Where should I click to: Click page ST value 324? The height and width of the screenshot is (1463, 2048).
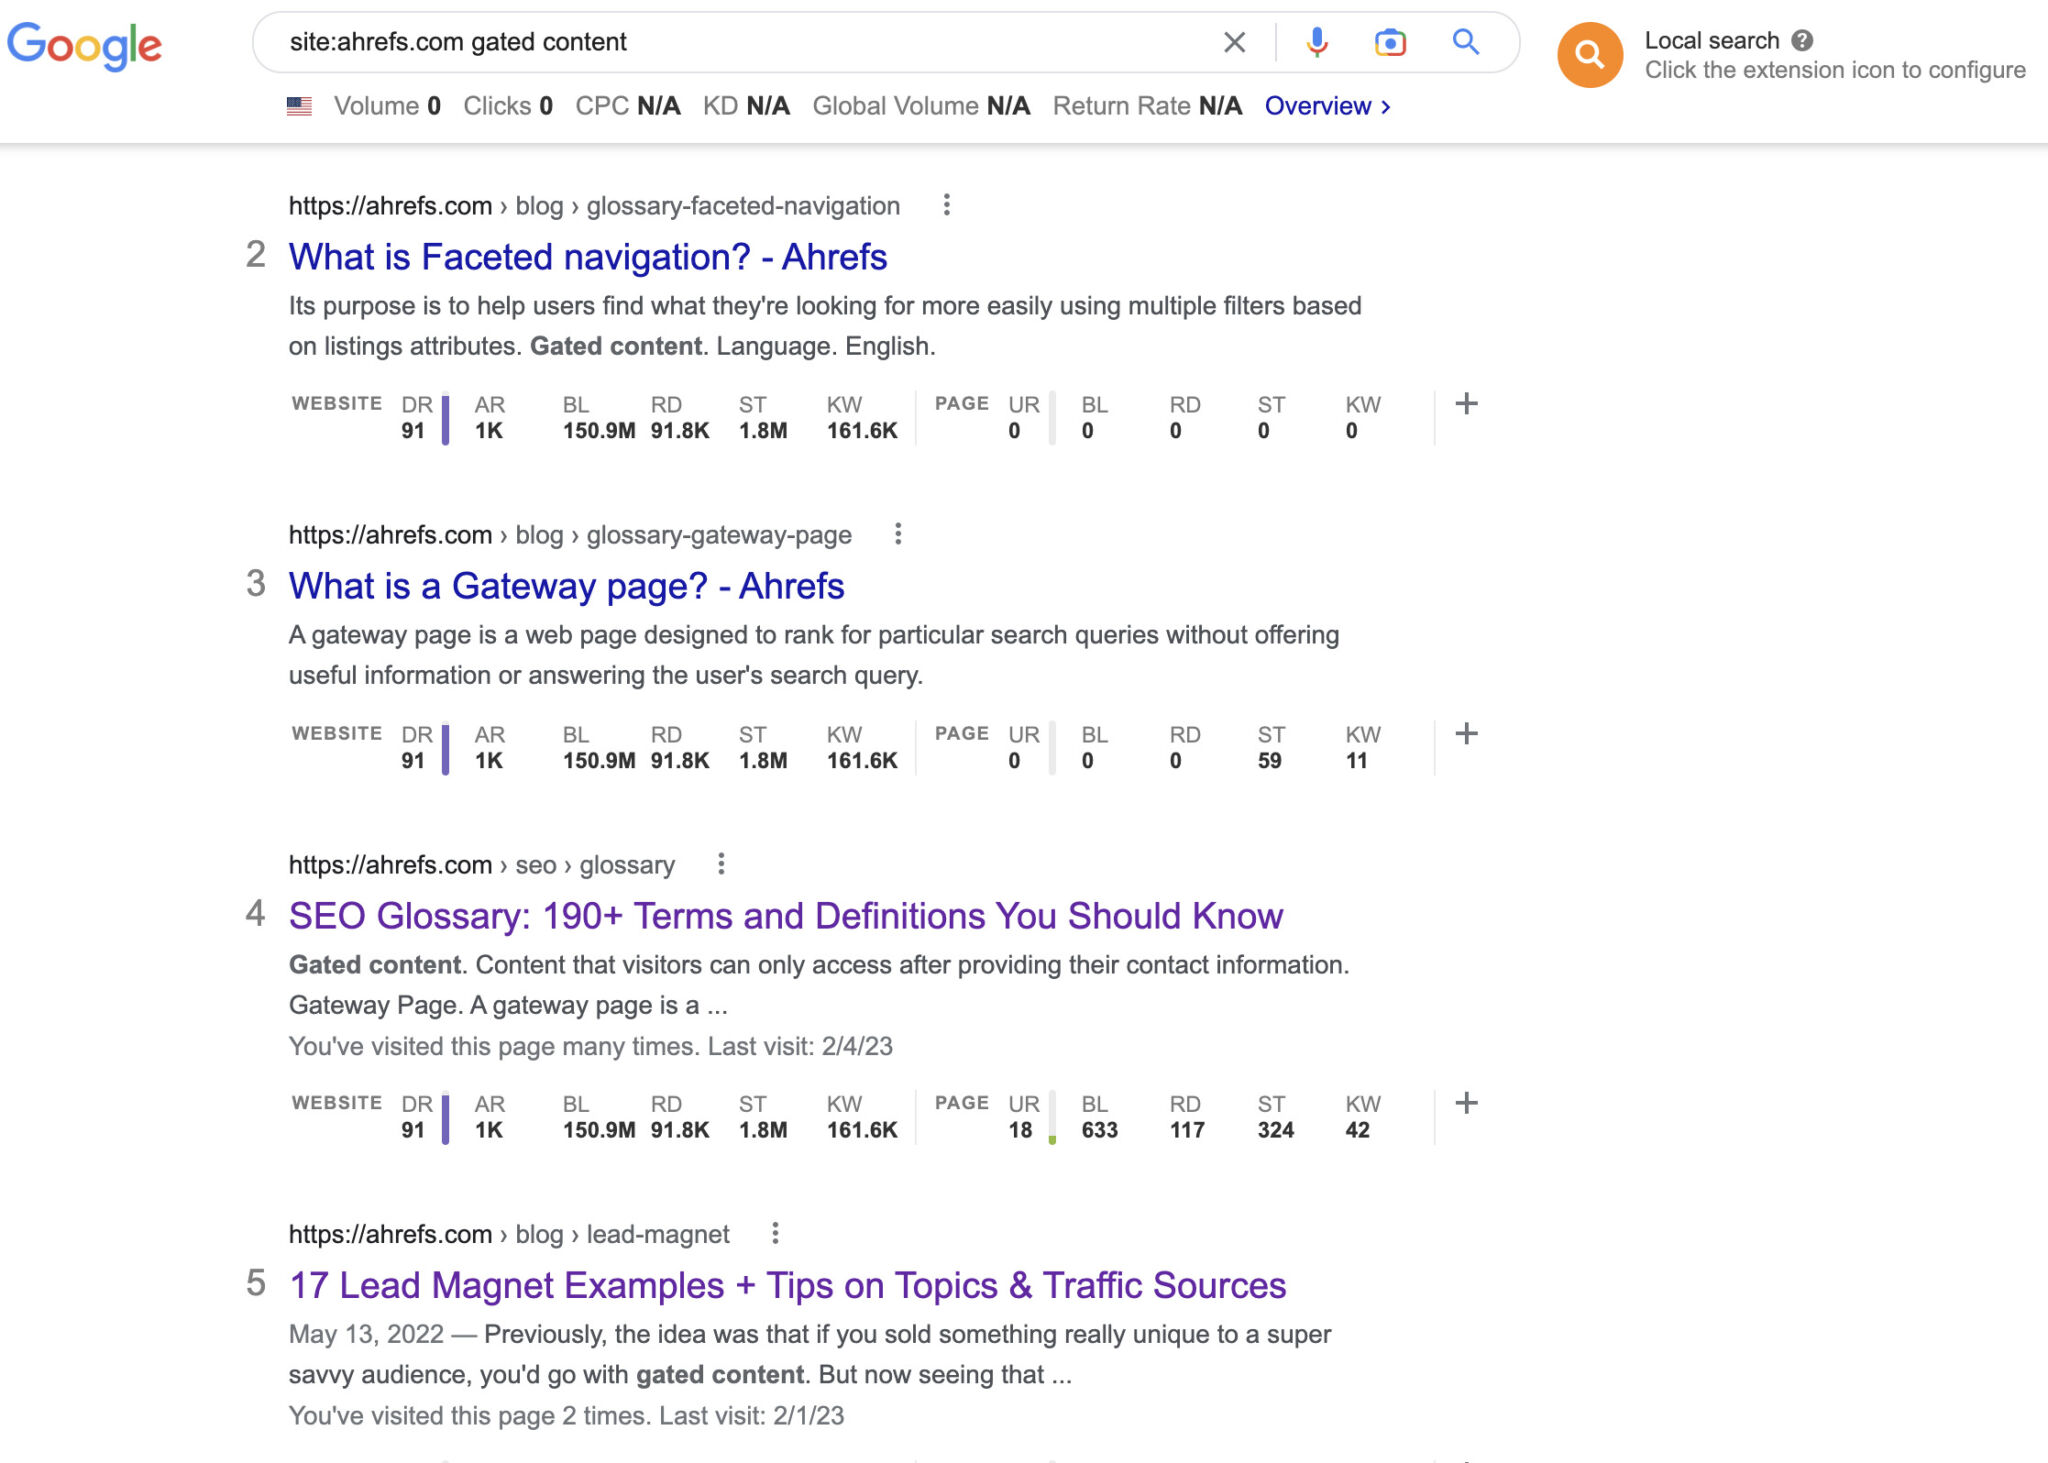[1275, 1130]
